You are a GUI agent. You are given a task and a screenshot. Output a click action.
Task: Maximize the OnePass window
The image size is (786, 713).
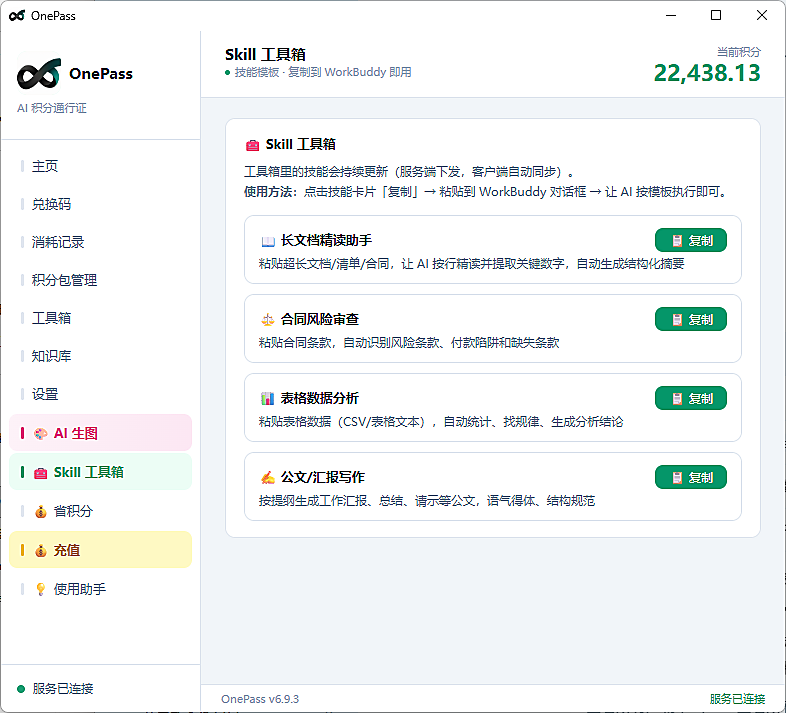pyautogui.click(x=716, y=16)
